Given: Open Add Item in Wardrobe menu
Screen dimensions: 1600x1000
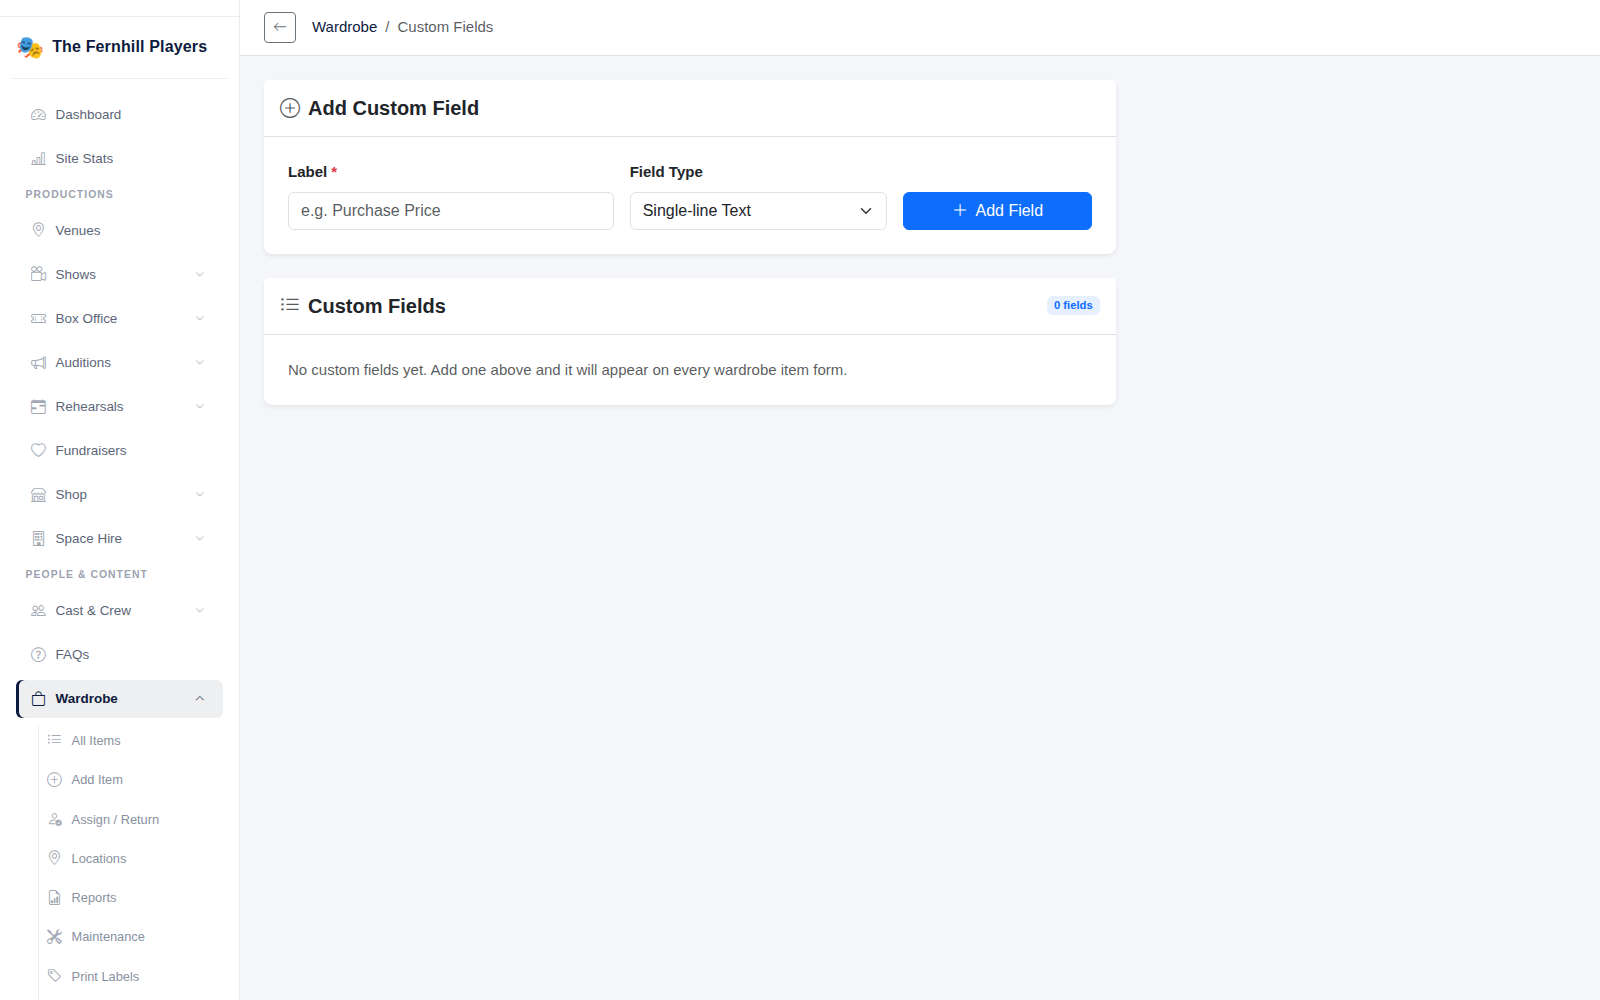Looking at the screenshot, I should tap(131, 780).
